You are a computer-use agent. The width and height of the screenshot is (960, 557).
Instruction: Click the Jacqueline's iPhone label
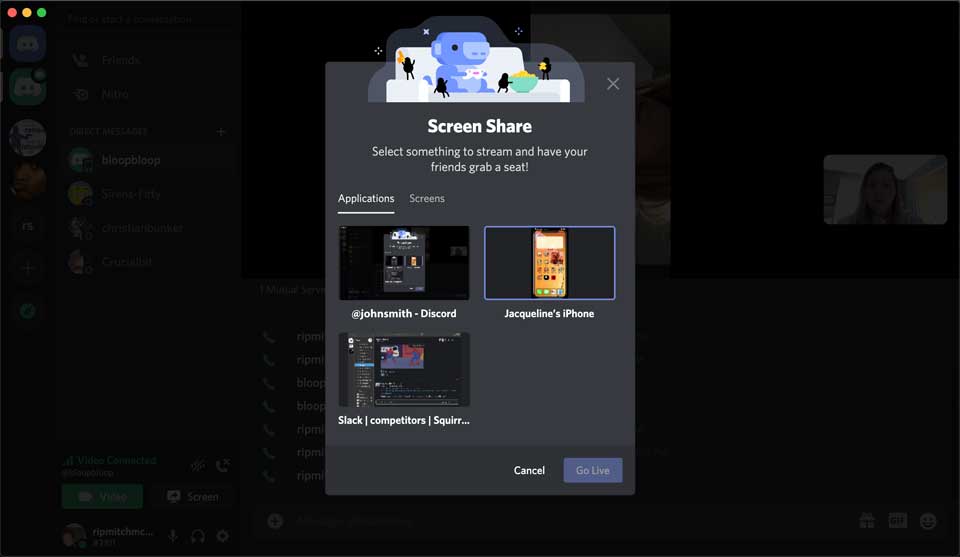point(549,313)
